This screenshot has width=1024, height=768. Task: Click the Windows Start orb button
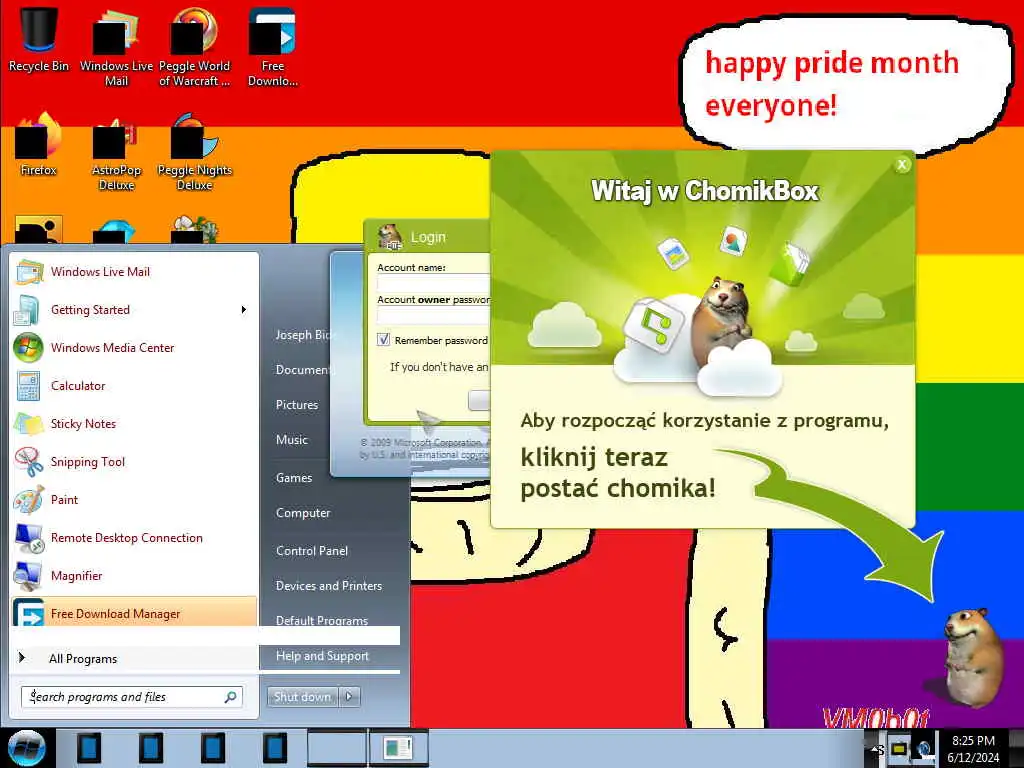pyautogui.click(x=26, y=748)
